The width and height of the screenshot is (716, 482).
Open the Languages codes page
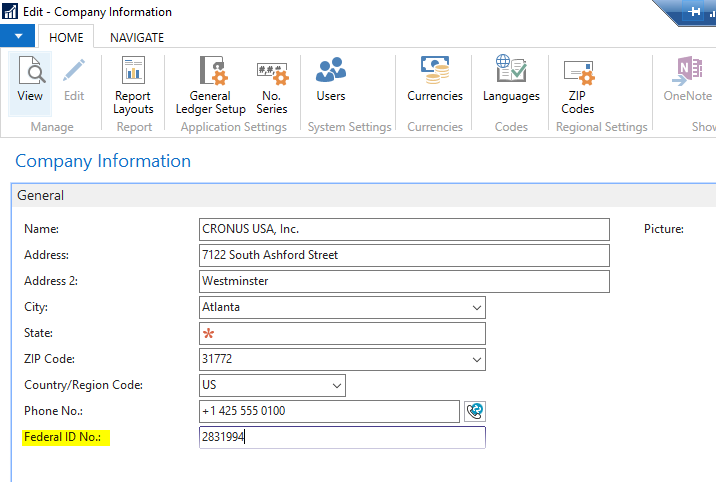[x=511, y=79]
